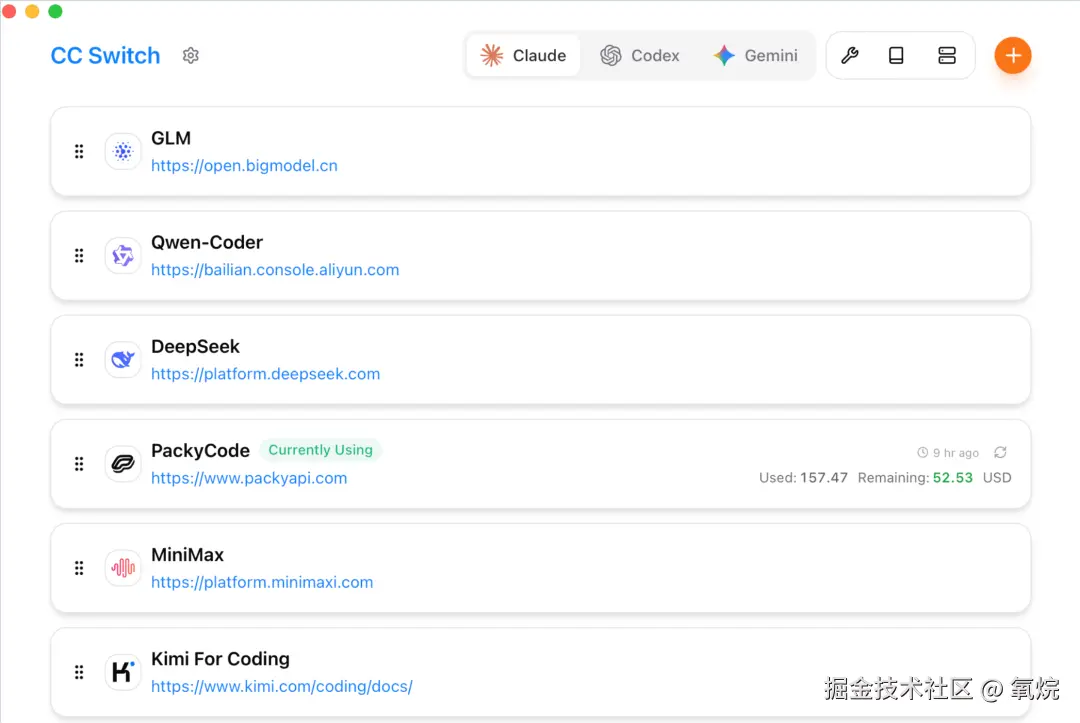Click the green window maximize button
Viewport: 1080px width, 723px height.
(x=56, y=11)
